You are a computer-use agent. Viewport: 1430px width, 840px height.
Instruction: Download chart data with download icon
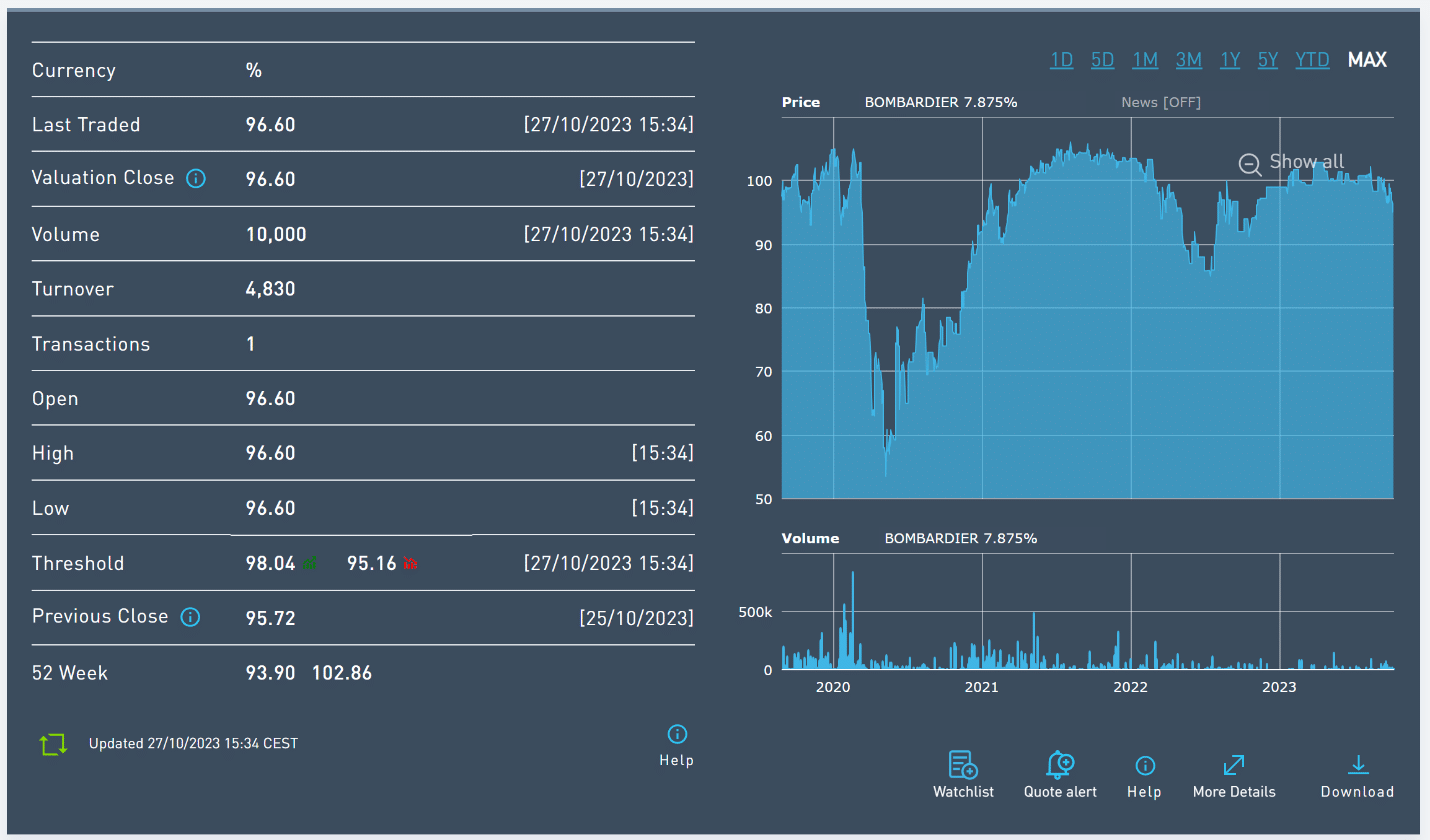click(1357, 765)
